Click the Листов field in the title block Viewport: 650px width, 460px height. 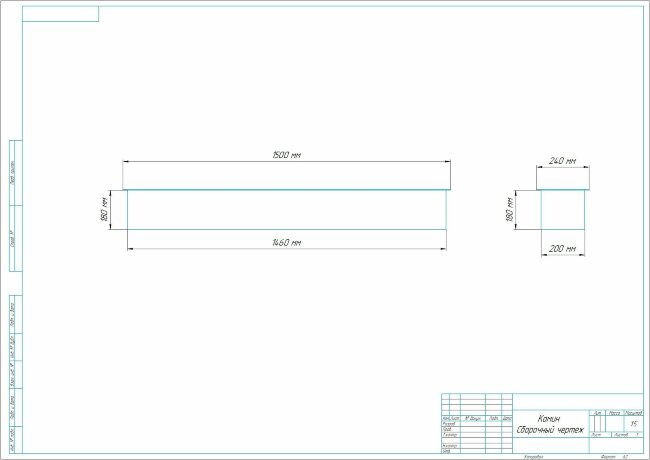click(x=622, y=436)
